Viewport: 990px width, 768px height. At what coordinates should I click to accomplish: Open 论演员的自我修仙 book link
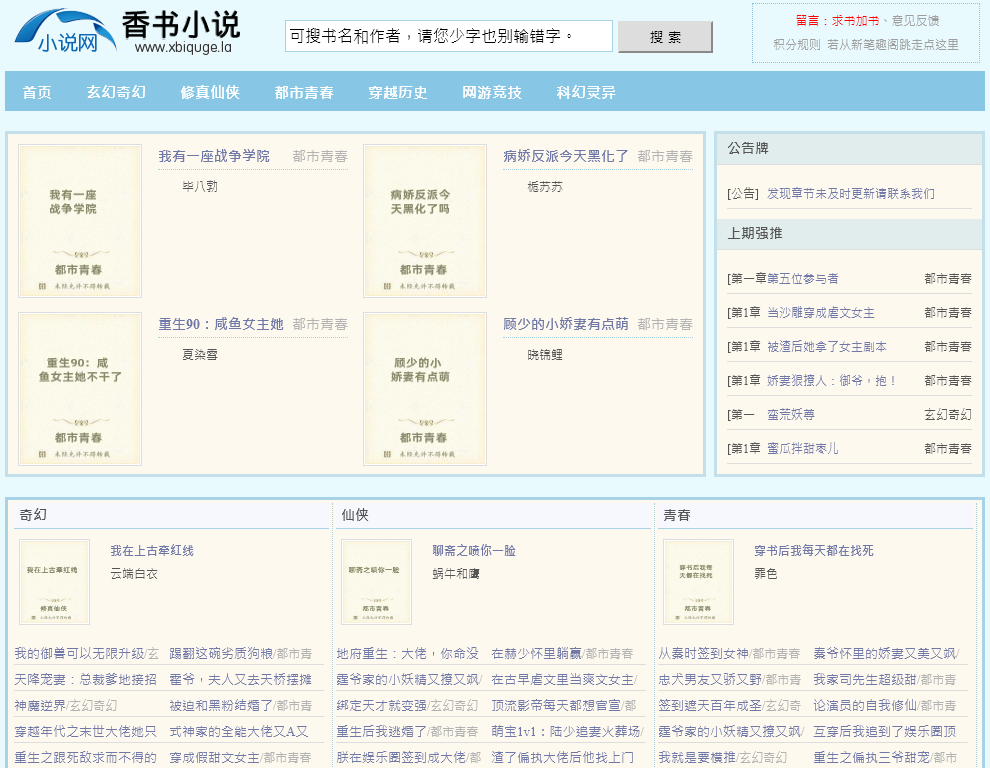(864, 705)
